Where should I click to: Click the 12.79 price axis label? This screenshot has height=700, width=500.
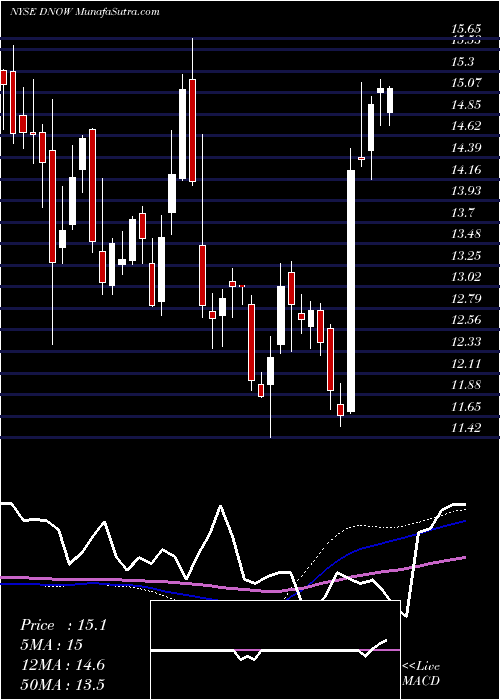(x=467, y=299)
